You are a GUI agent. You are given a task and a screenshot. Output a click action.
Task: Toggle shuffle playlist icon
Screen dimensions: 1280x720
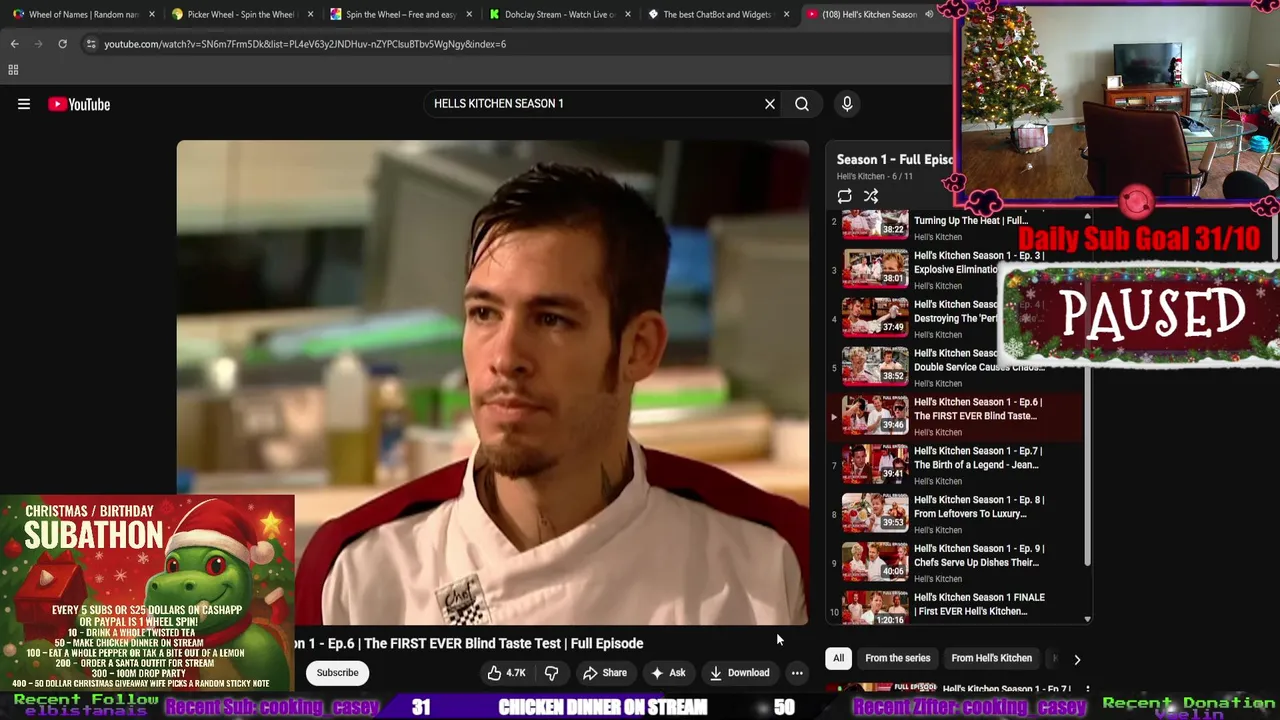point(871,196)
